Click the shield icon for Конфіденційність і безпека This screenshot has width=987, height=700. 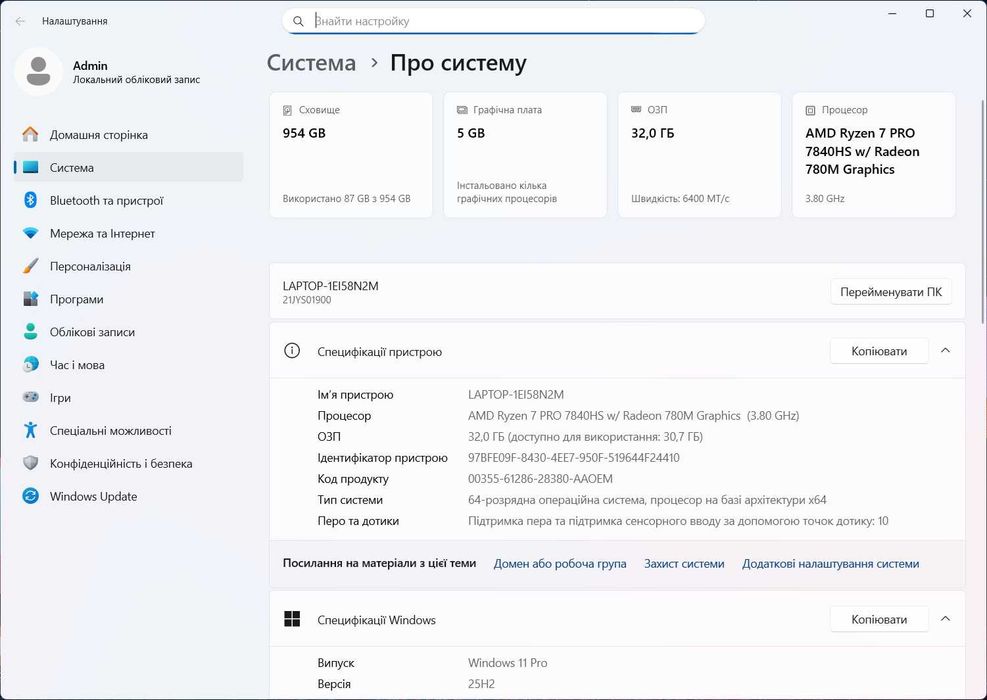click(x=30, y=463)
